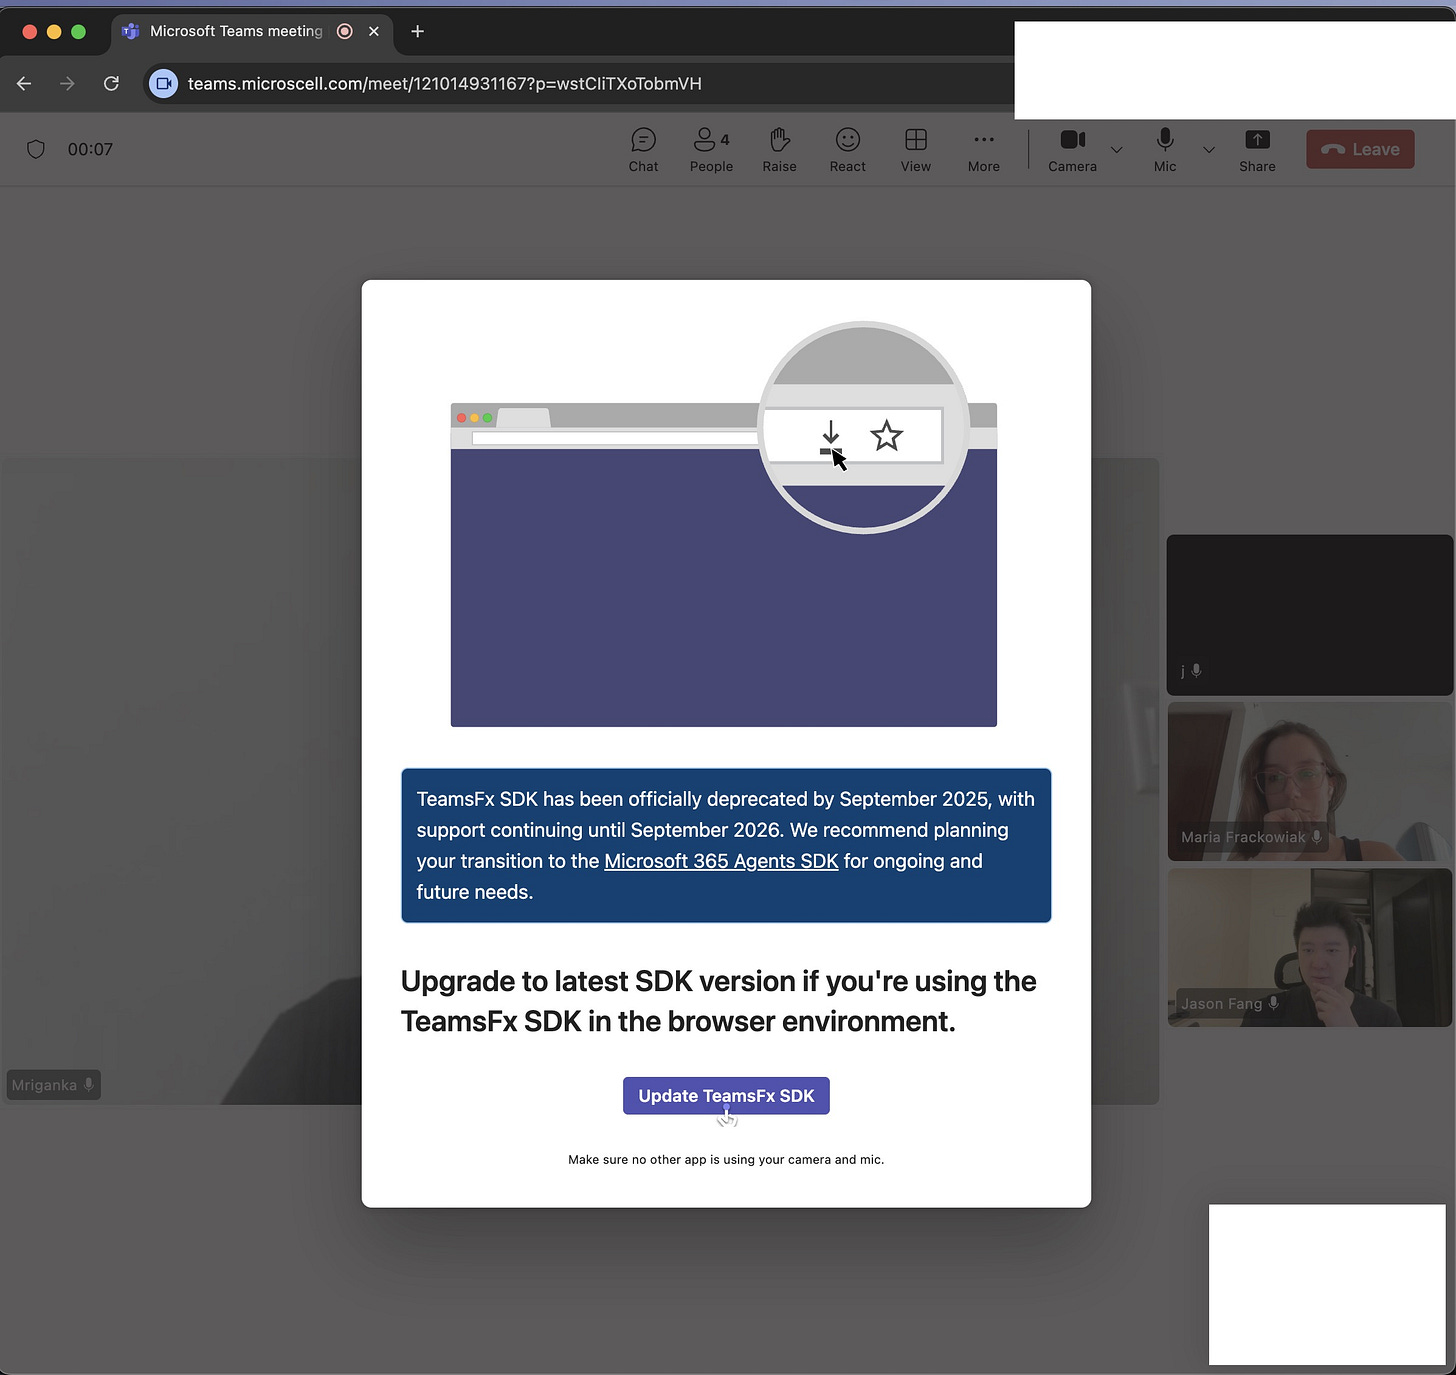Click the camera and mic notice text

726,1160
